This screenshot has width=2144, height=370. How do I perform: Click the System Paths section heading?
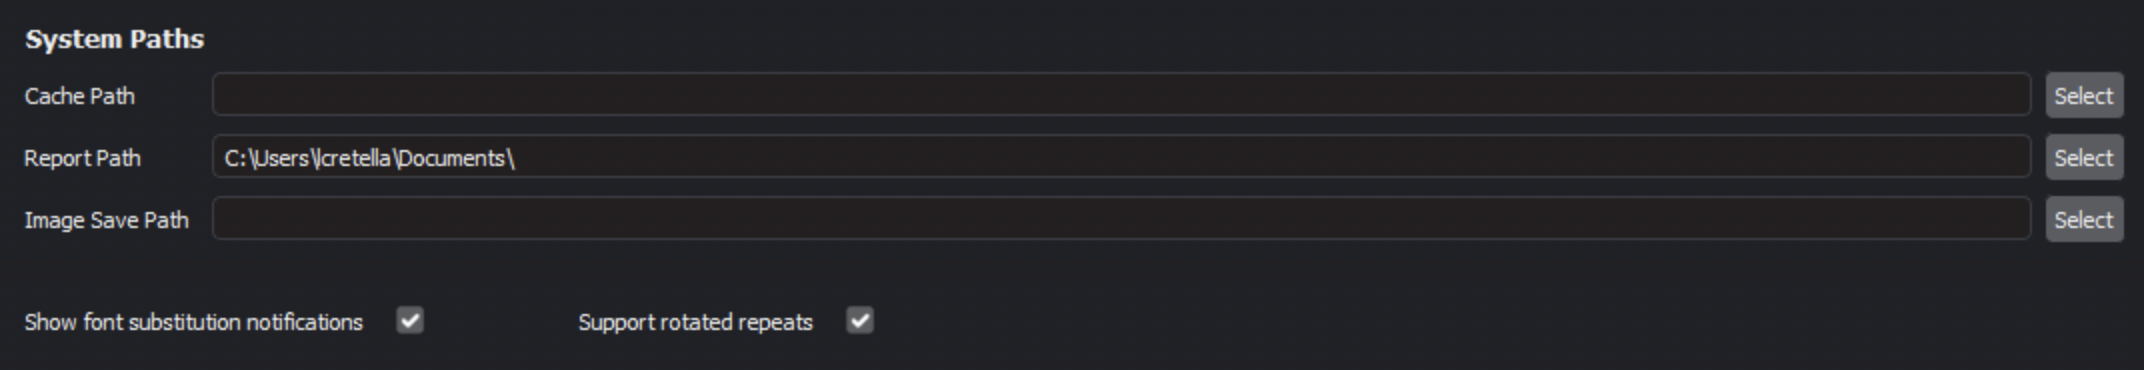click(115, 39)
